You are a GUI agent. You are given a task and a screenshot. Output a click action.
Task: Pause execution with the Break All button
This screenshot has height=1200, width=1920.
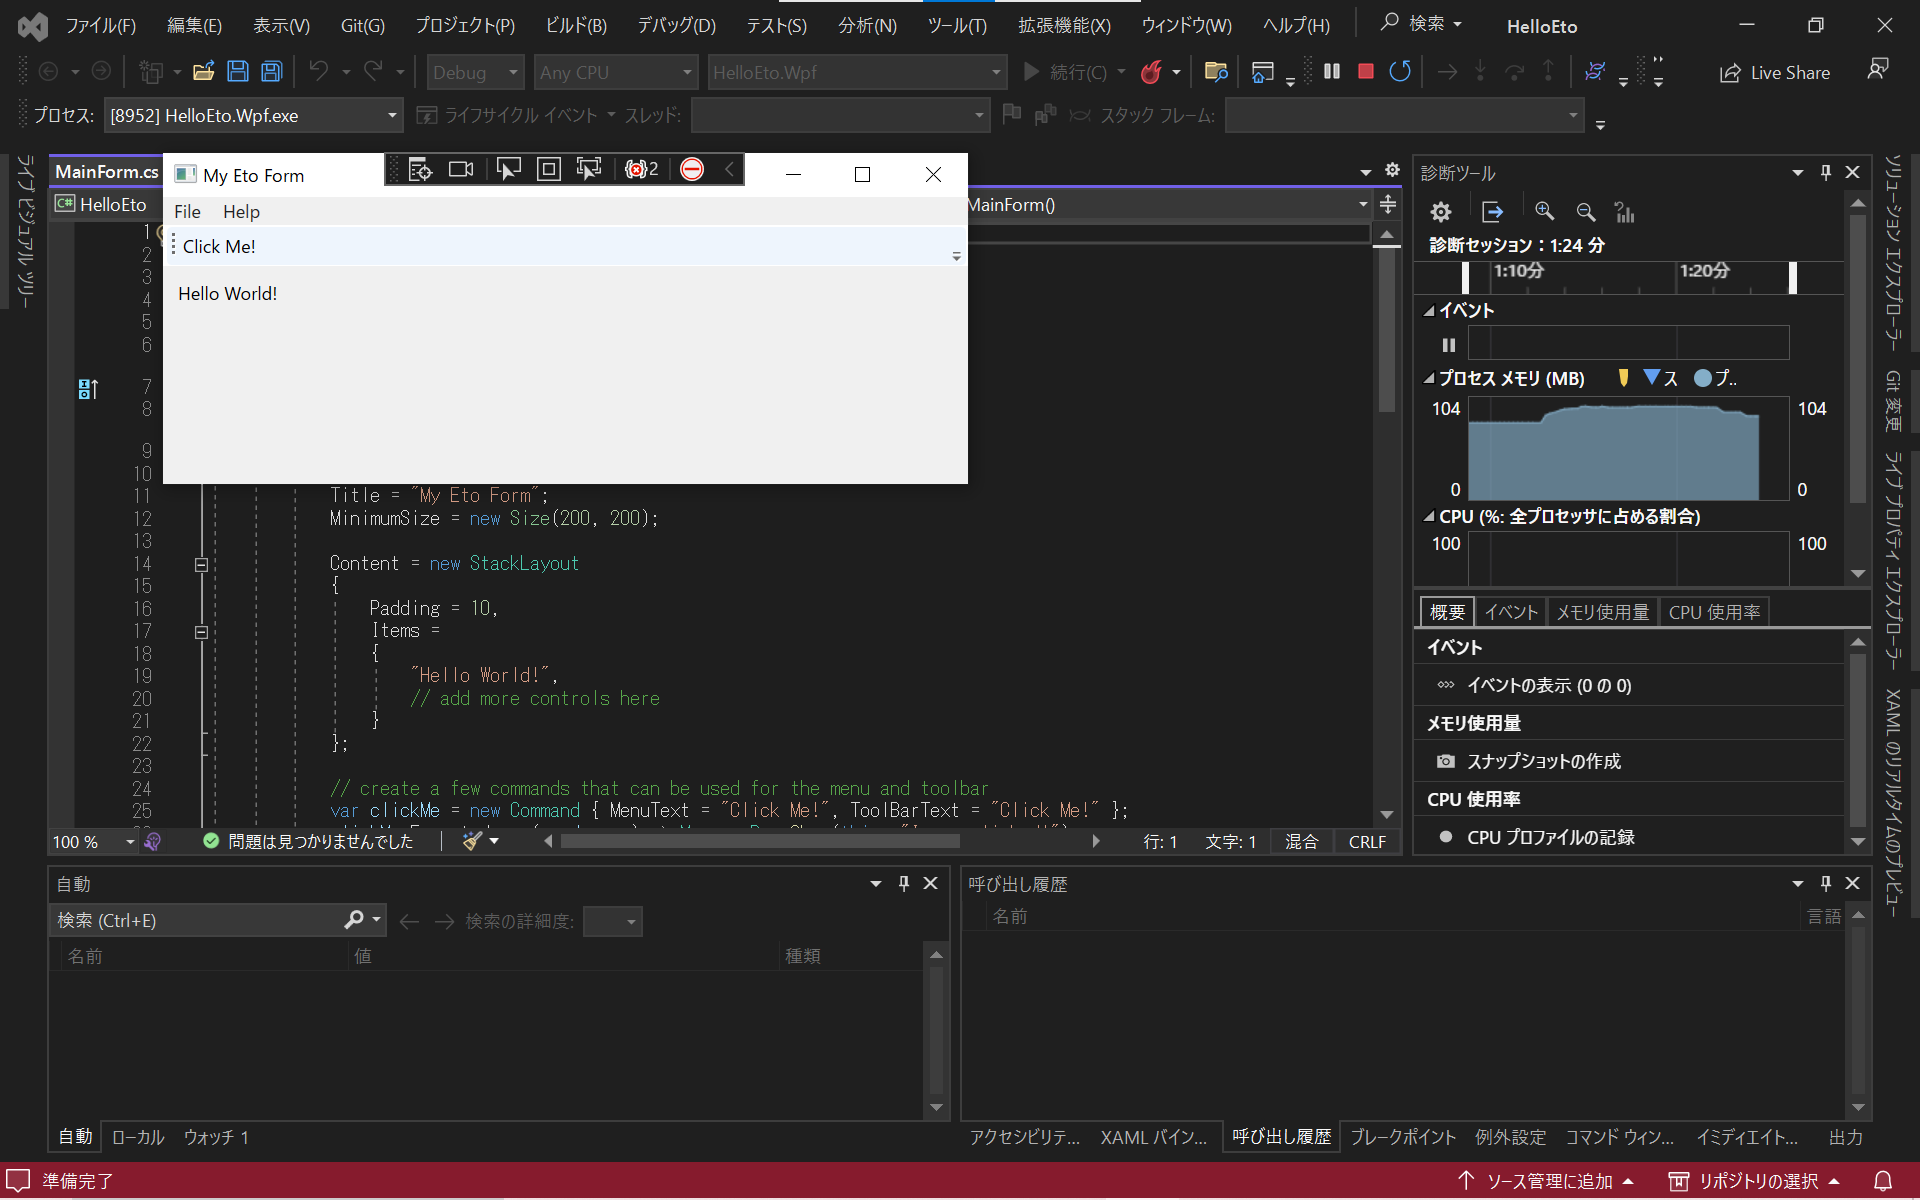pos(1332,72)
